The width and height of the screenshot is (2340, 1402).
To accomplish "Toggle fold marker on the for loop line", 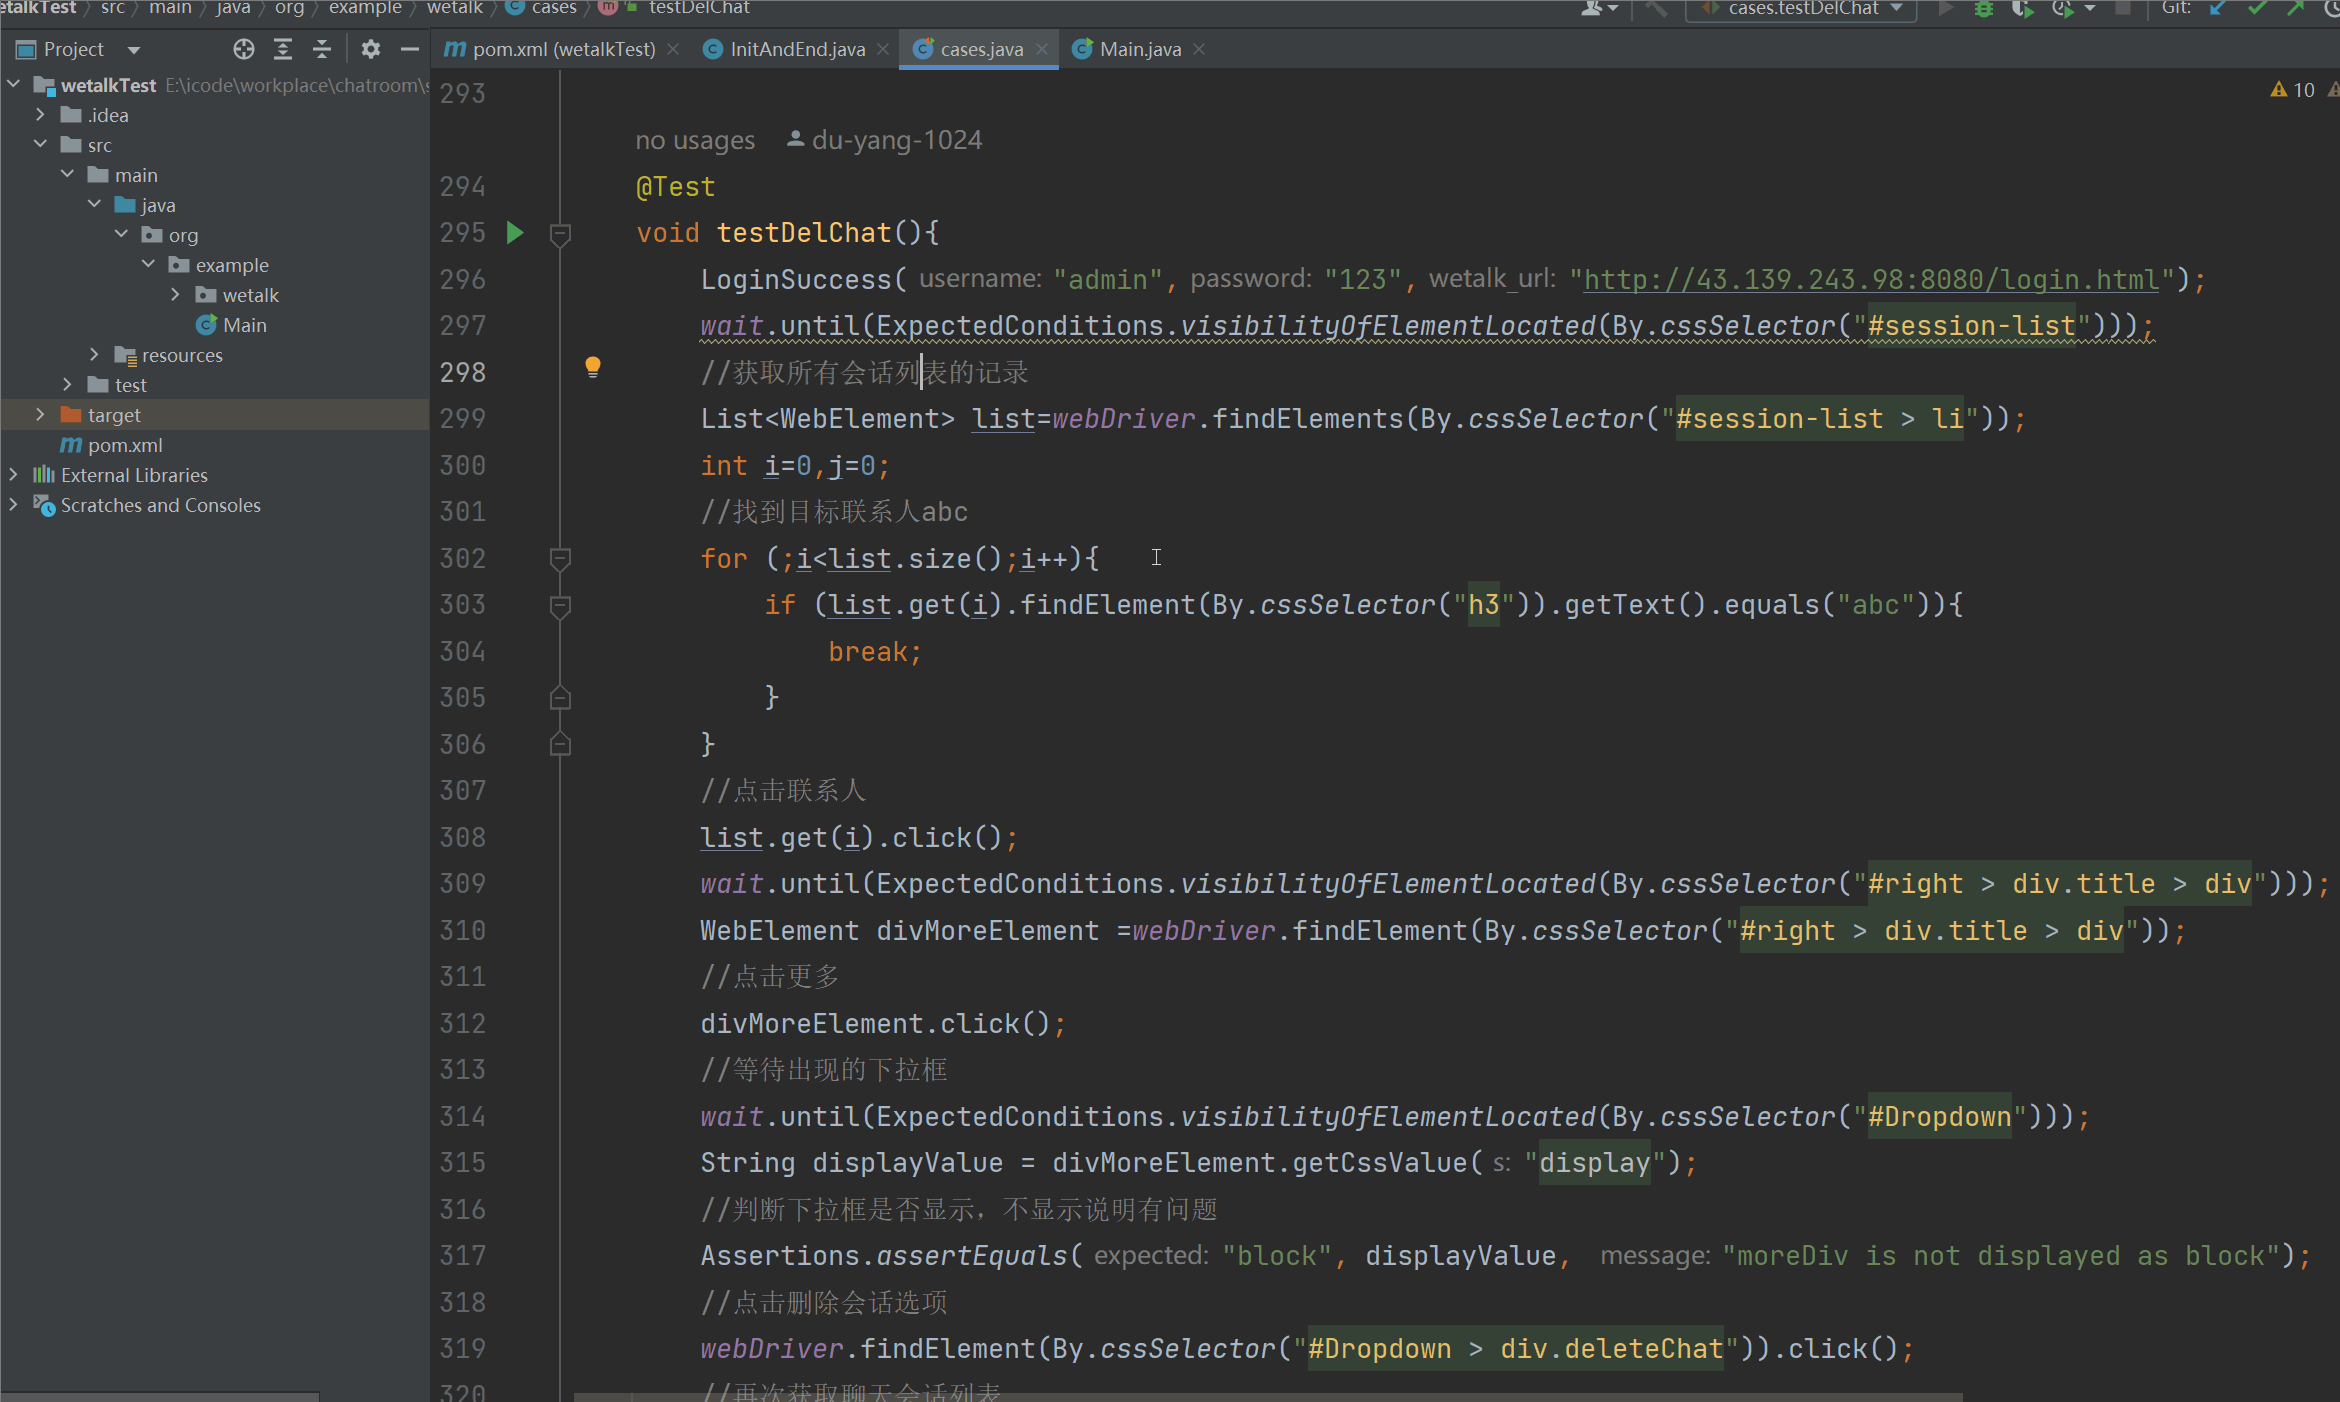I will pos(560,559).
